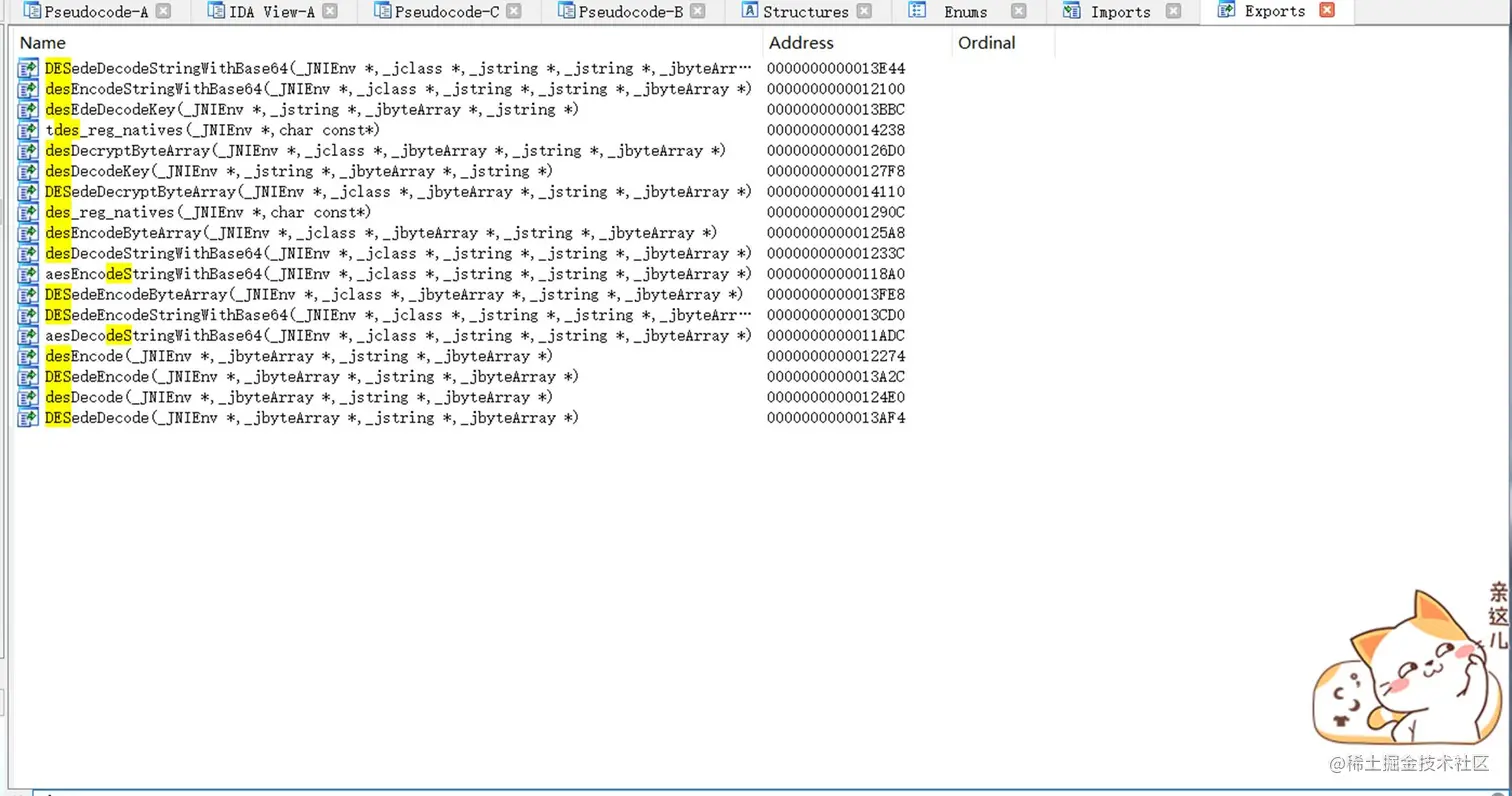Click the Pseudocode-C tab's page icon
Screen dimensions: 1512x796
click(x=381, y=11)
